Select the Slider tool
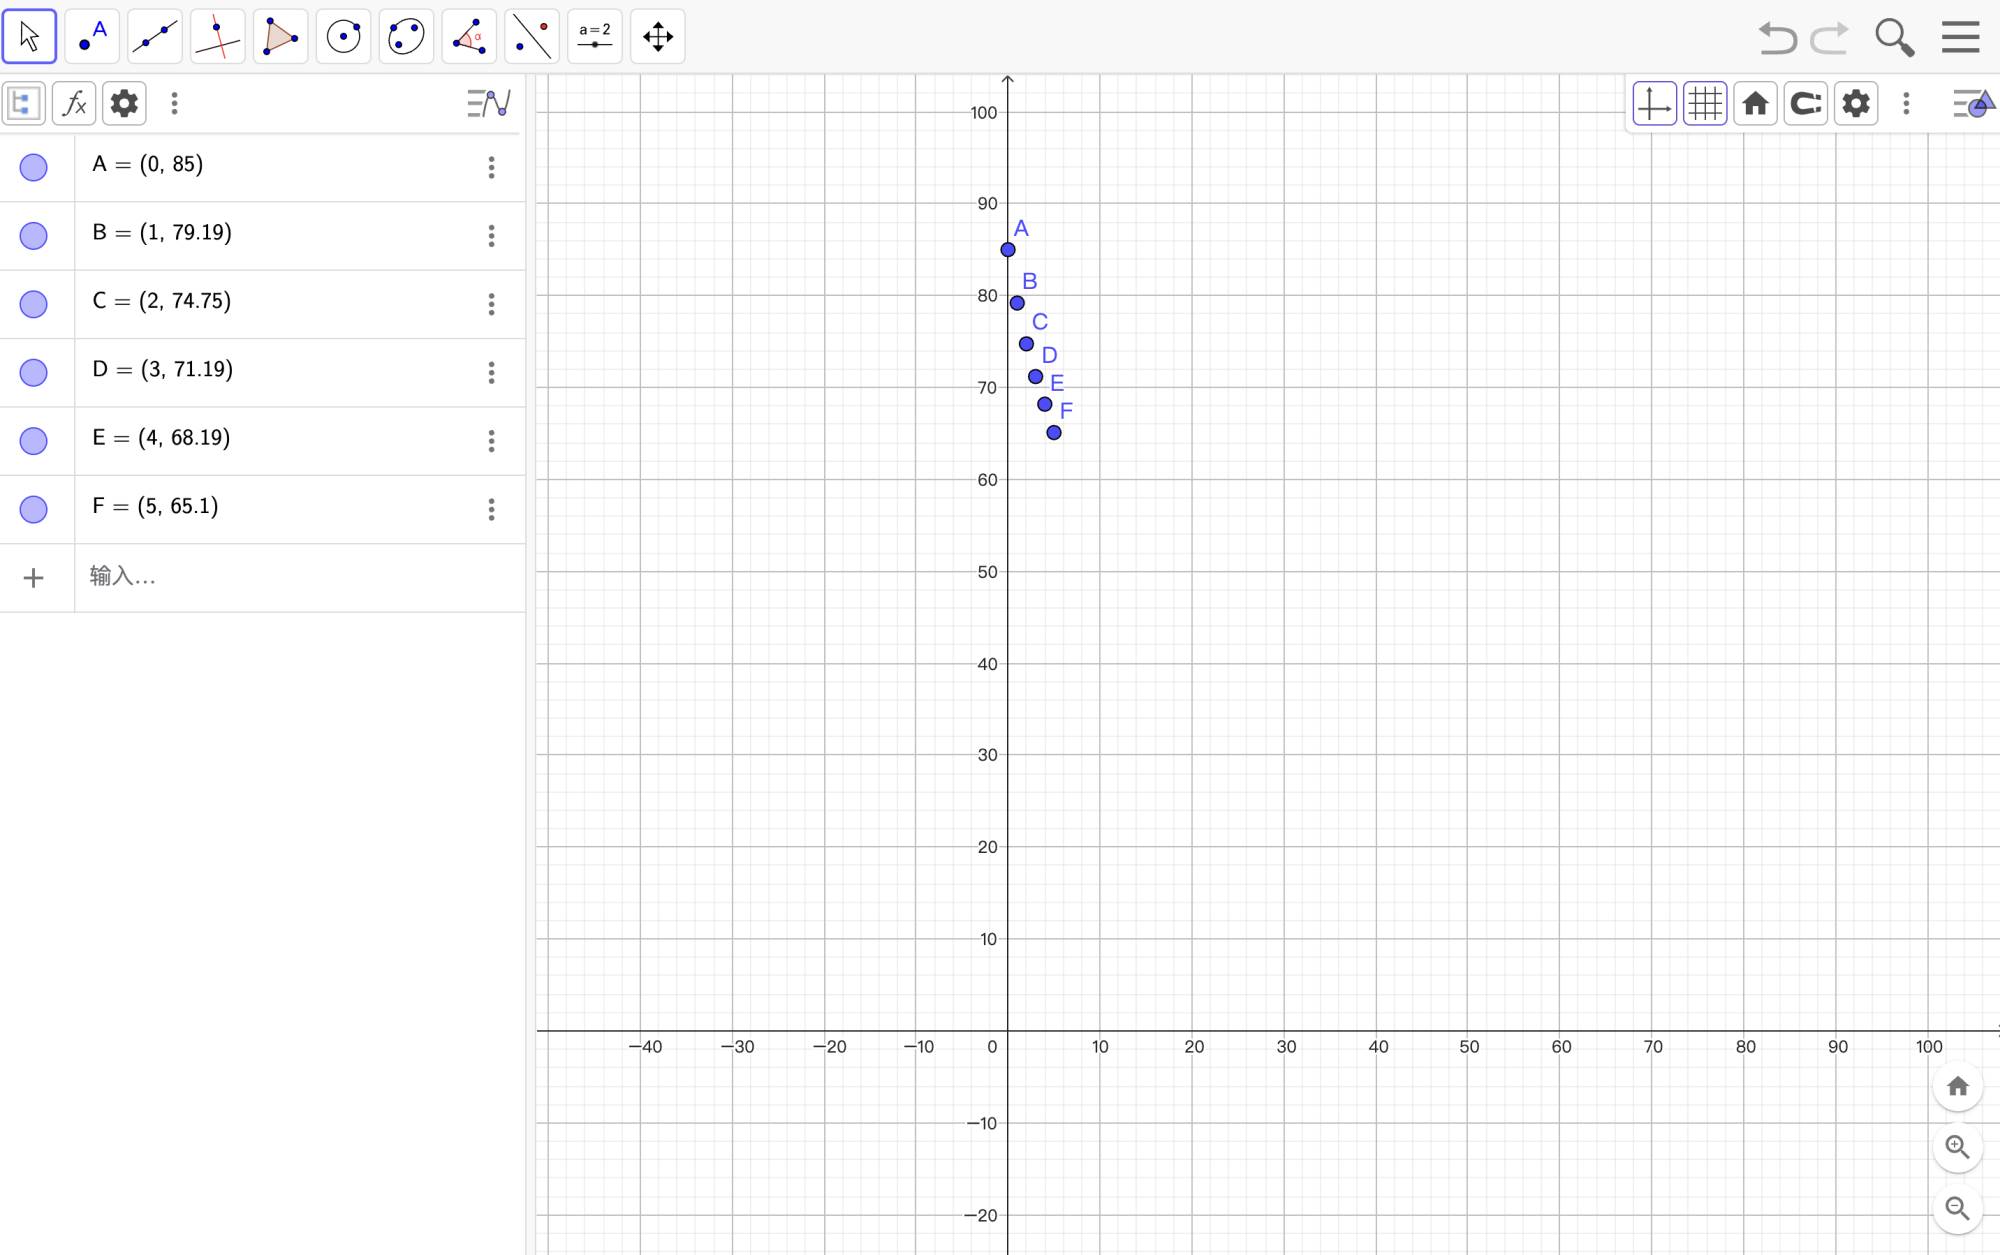2000x1255 pixels. click(x=595, y=37)
